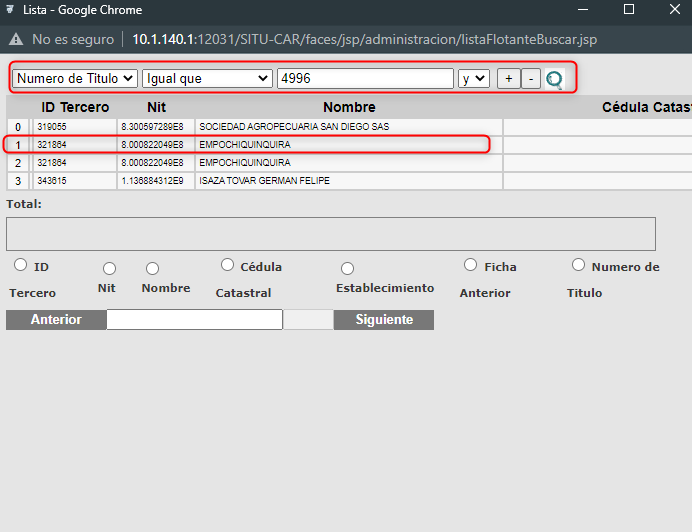The image size is (692, 532).
Task: Click the search value field containing 4996
Action: (x=364, y=79)
